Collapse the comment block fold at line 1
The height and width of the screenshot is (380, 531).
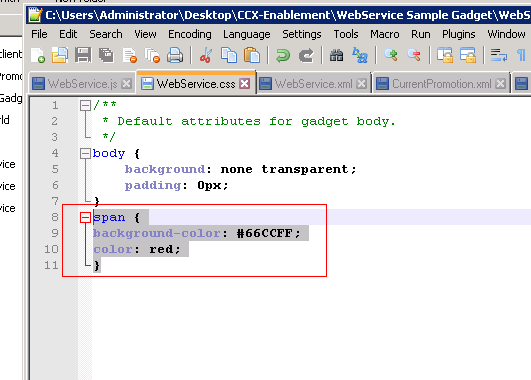pyautogui.click(x=85, y=105)
